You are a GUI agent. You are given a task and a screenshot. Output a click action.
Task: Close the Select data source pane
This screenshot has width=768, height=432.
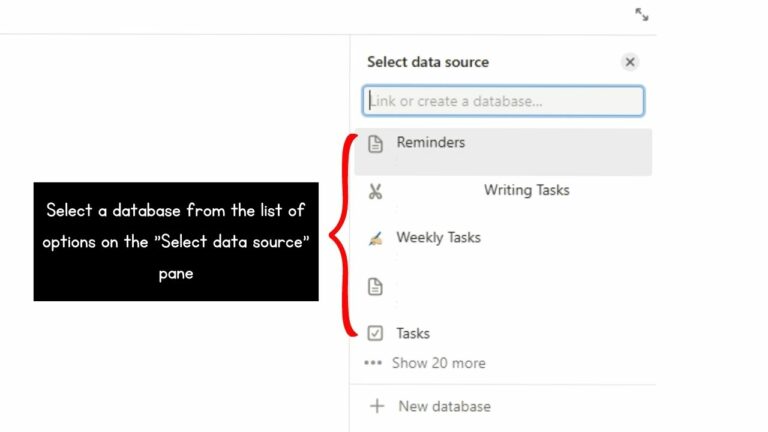coord(630,62)
